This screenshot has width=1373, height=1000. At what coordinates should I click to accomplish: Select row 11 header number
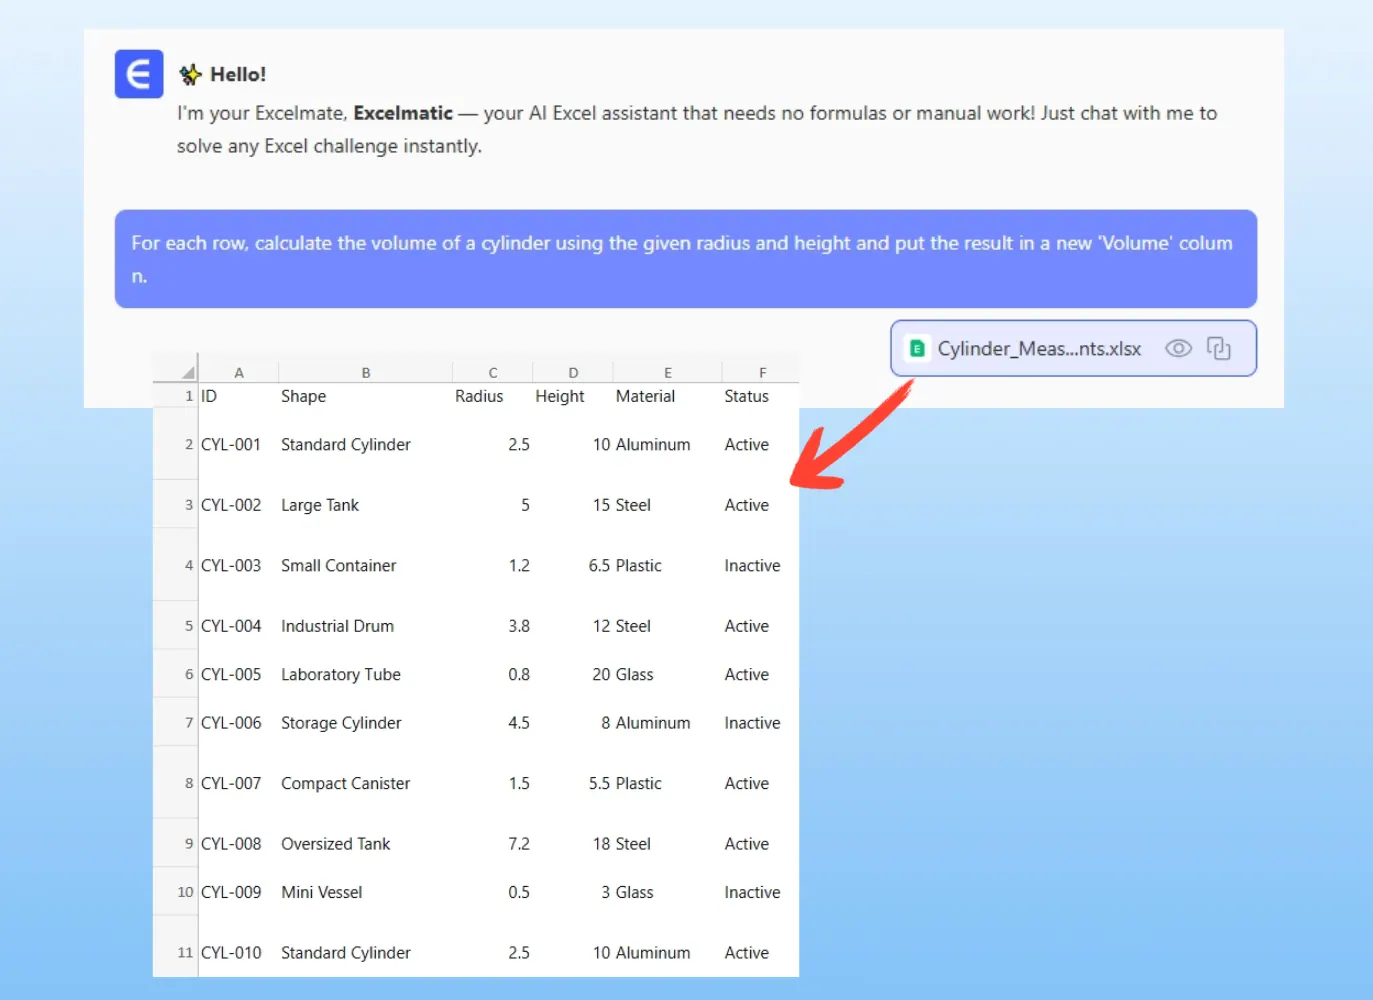tap(185, 953)
